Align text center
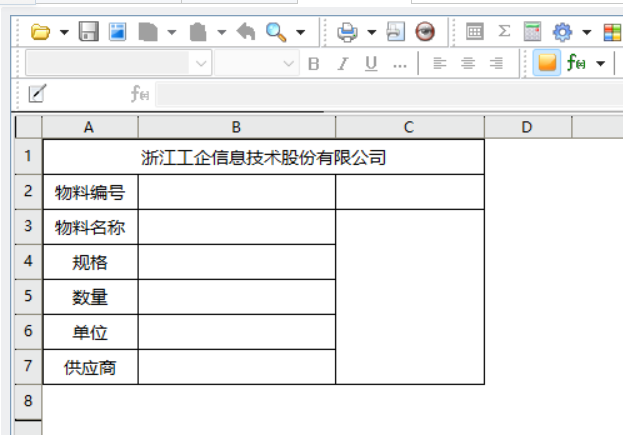This screenshot has width=623, height=435. point(468,63)
